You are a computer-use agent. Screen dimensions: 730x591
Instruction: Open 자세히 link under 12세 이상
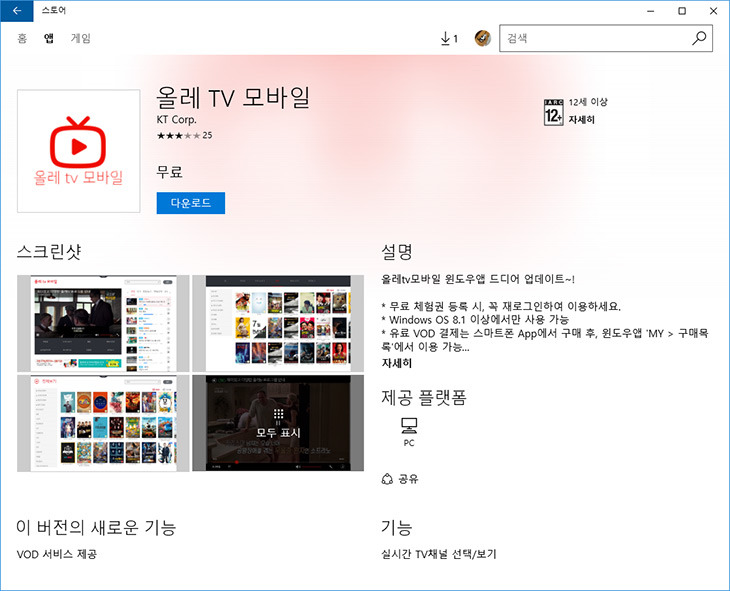[581, 120]
